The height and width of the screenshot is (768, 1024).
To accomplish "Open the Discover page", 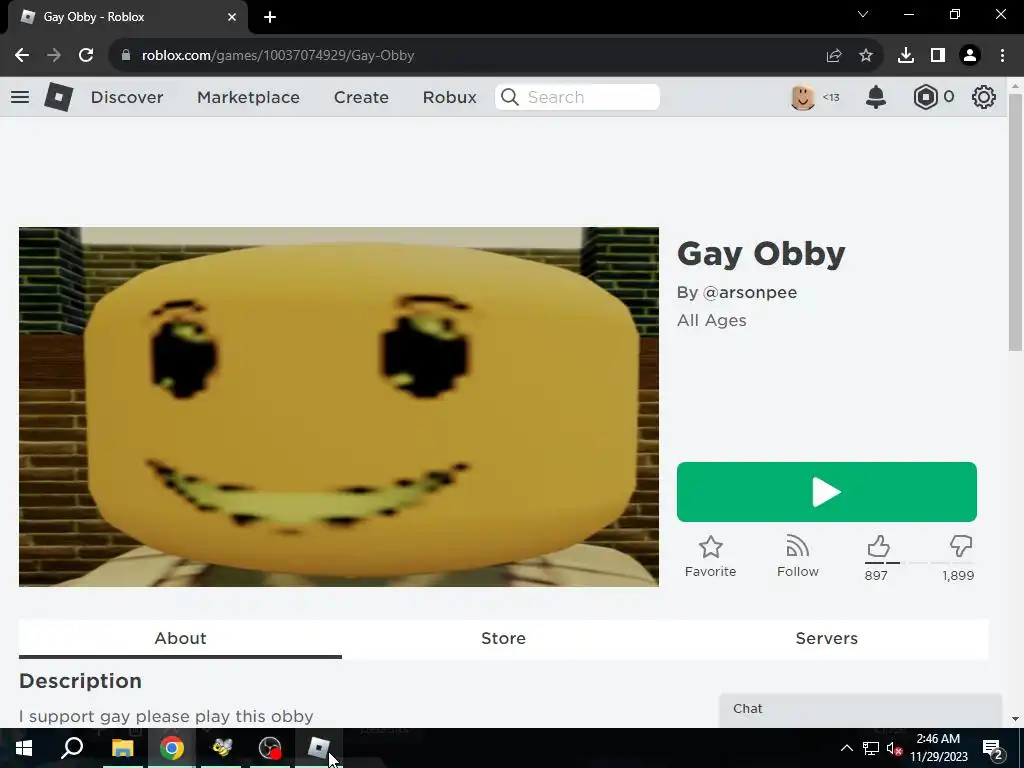I will tap(127, 97).
